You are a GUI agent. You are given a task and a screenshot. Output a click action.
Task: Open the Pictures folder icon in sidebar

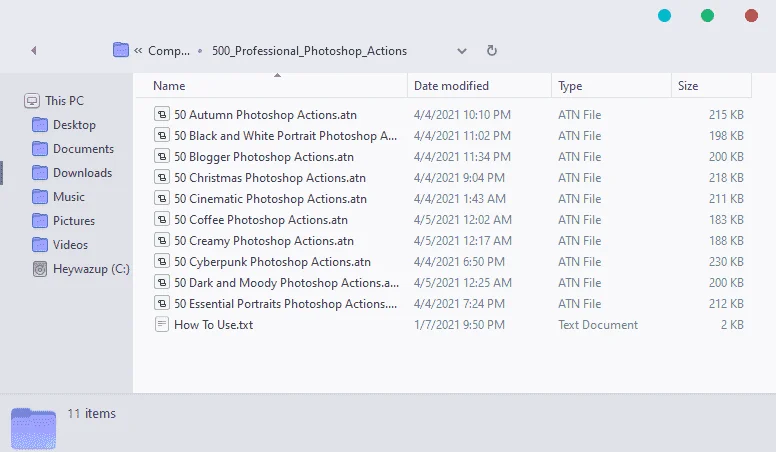tap(40, 221)
